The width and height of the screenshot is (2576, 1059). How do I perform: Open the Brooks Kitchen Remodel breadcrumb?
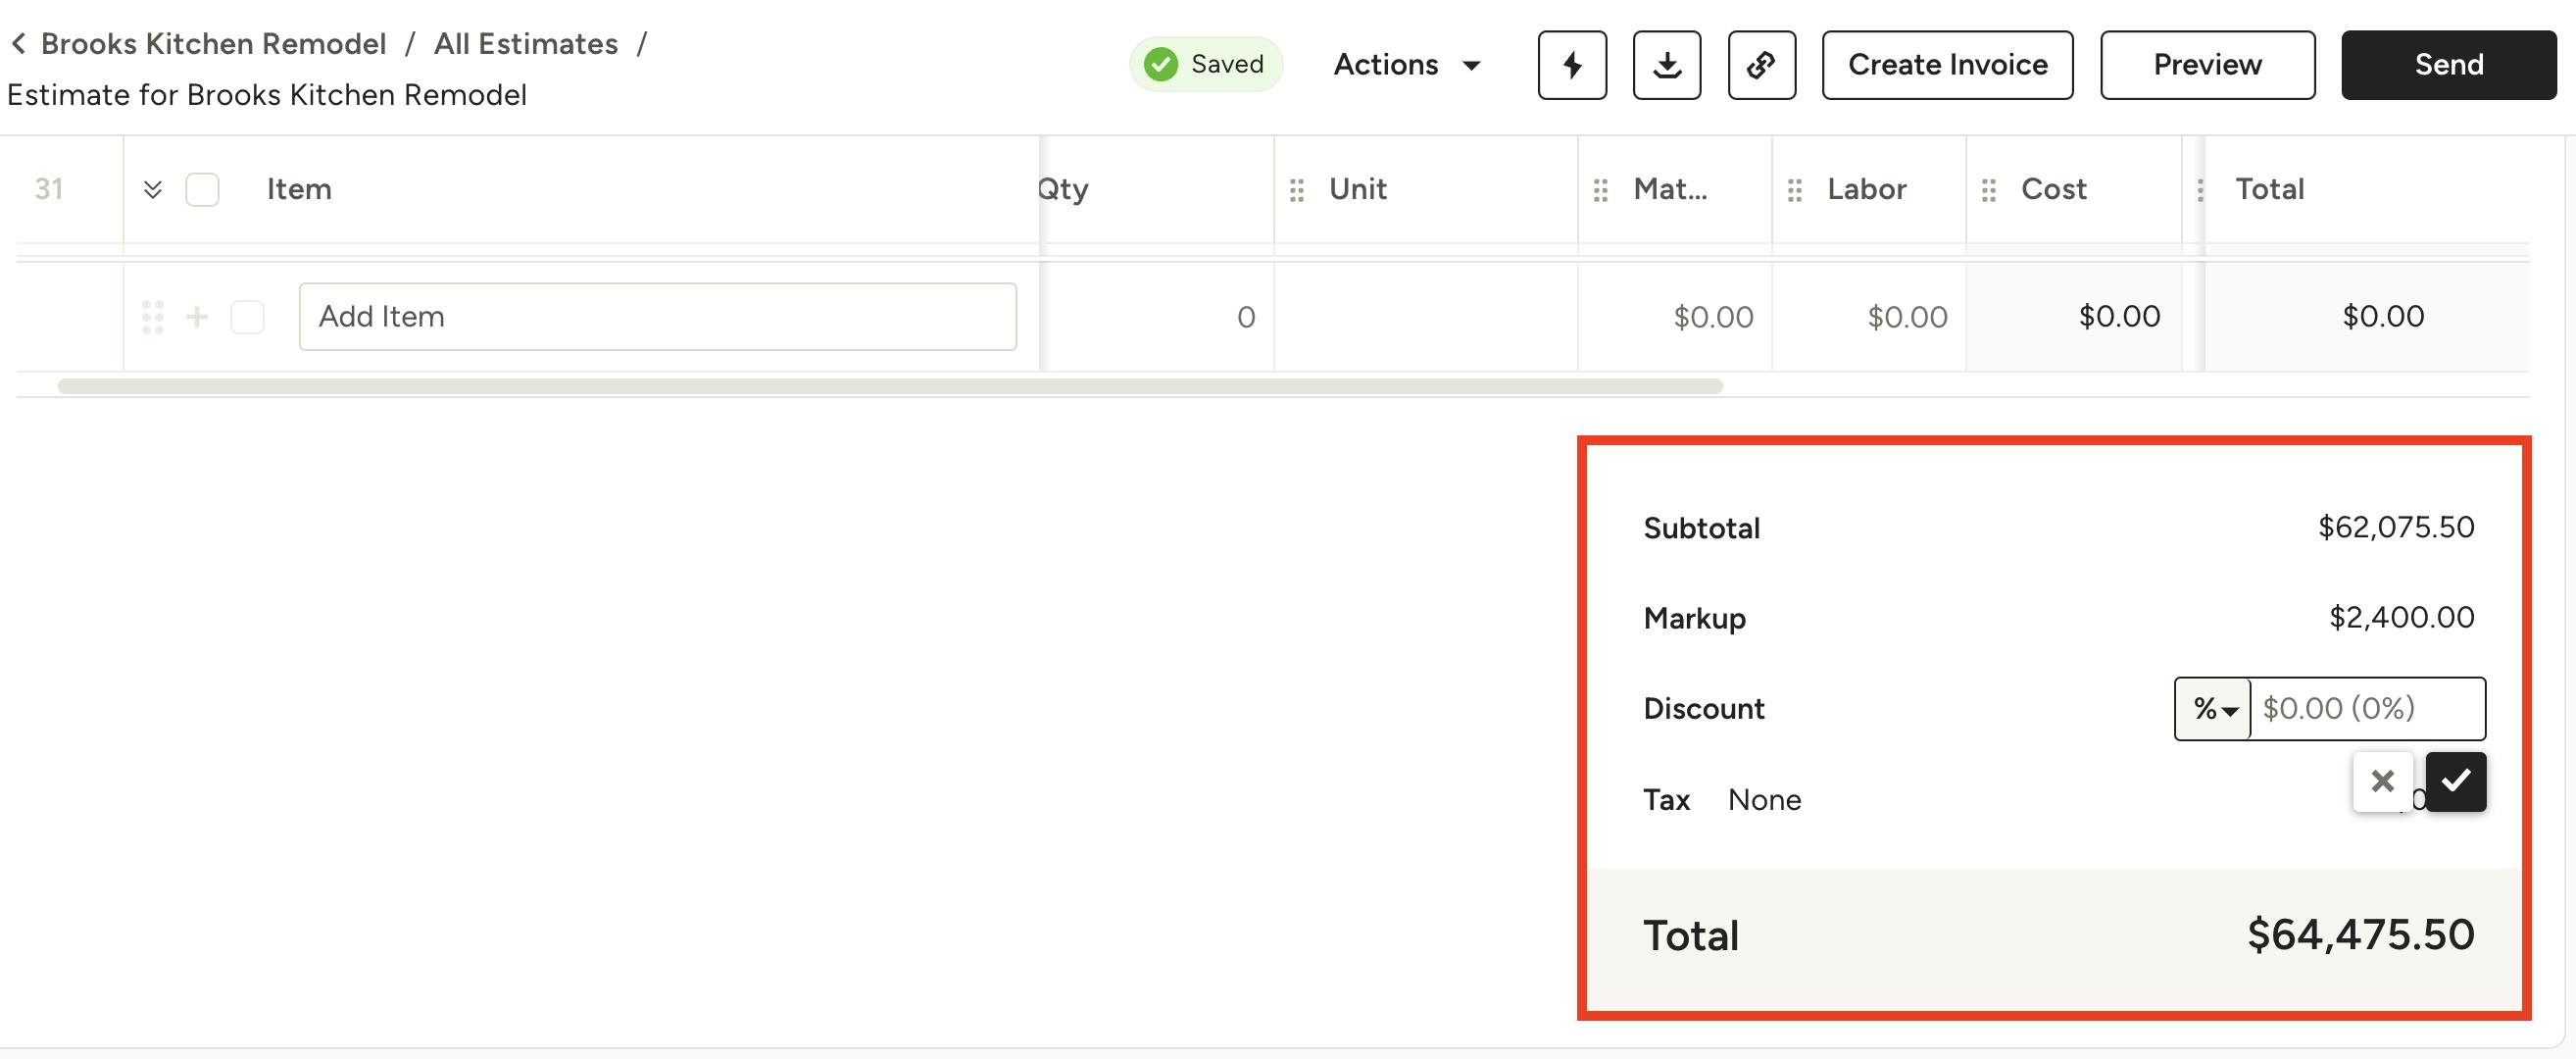213,43
